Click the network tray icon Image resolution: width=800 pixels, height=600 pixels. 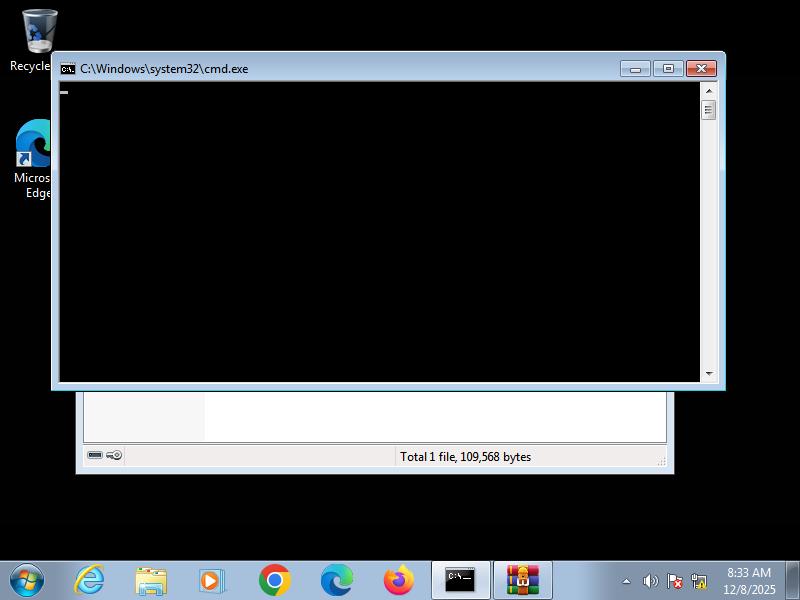click(x=699, y=581)
